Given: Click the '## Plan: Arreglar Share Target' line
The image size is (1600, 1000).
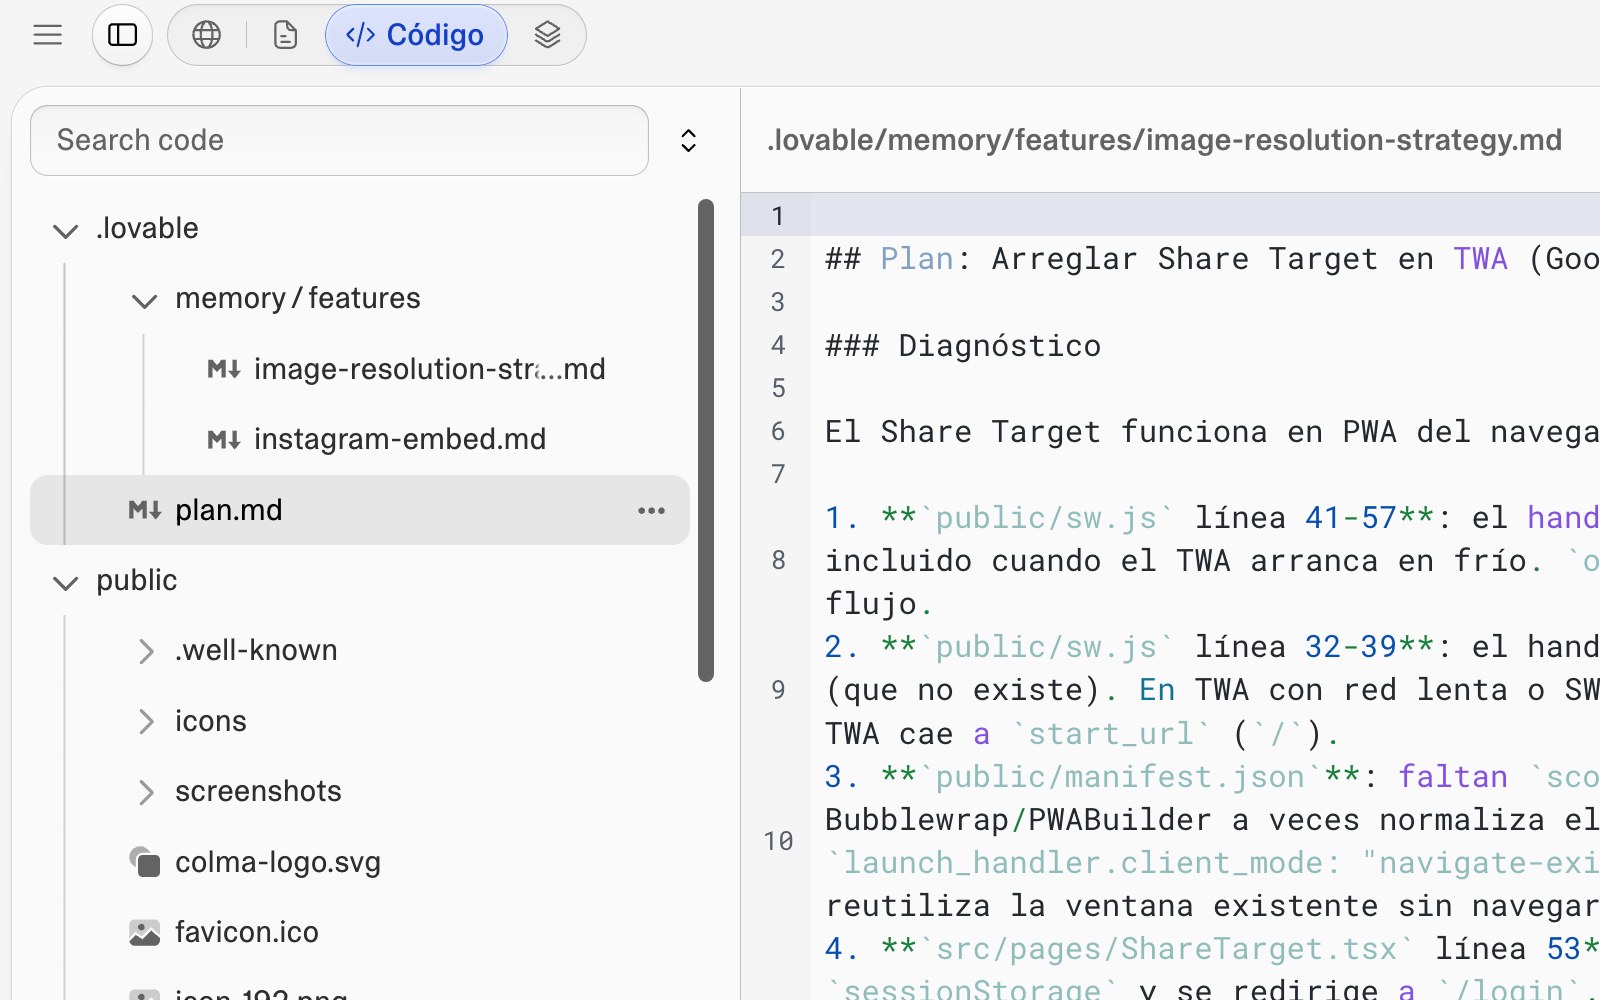Looking at the screenshot, I should (1212, 259).
